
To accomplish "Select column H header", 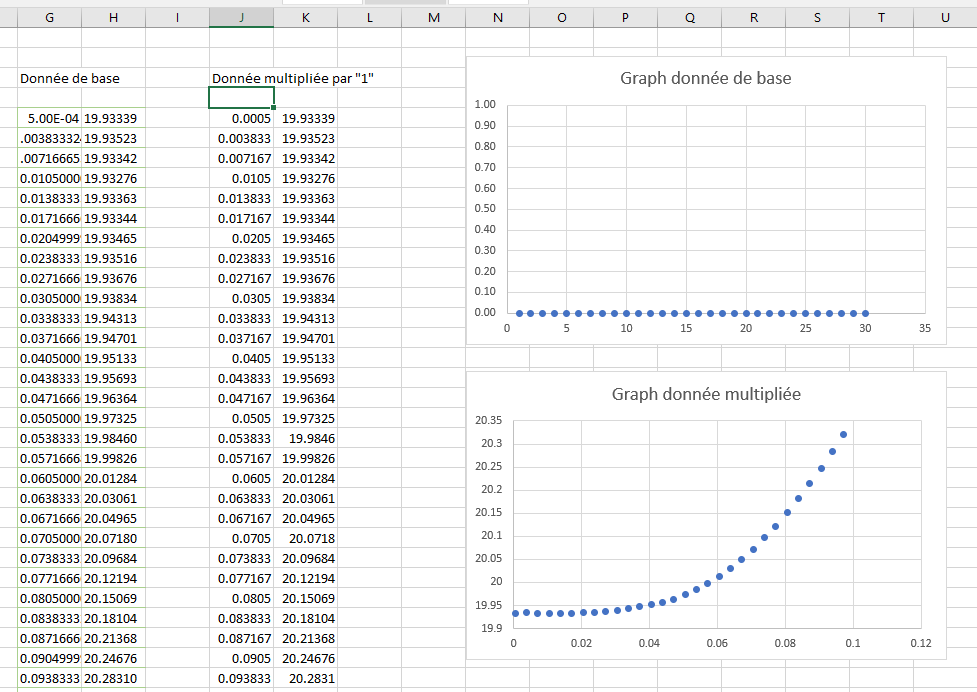I will (x=113, y=17).
